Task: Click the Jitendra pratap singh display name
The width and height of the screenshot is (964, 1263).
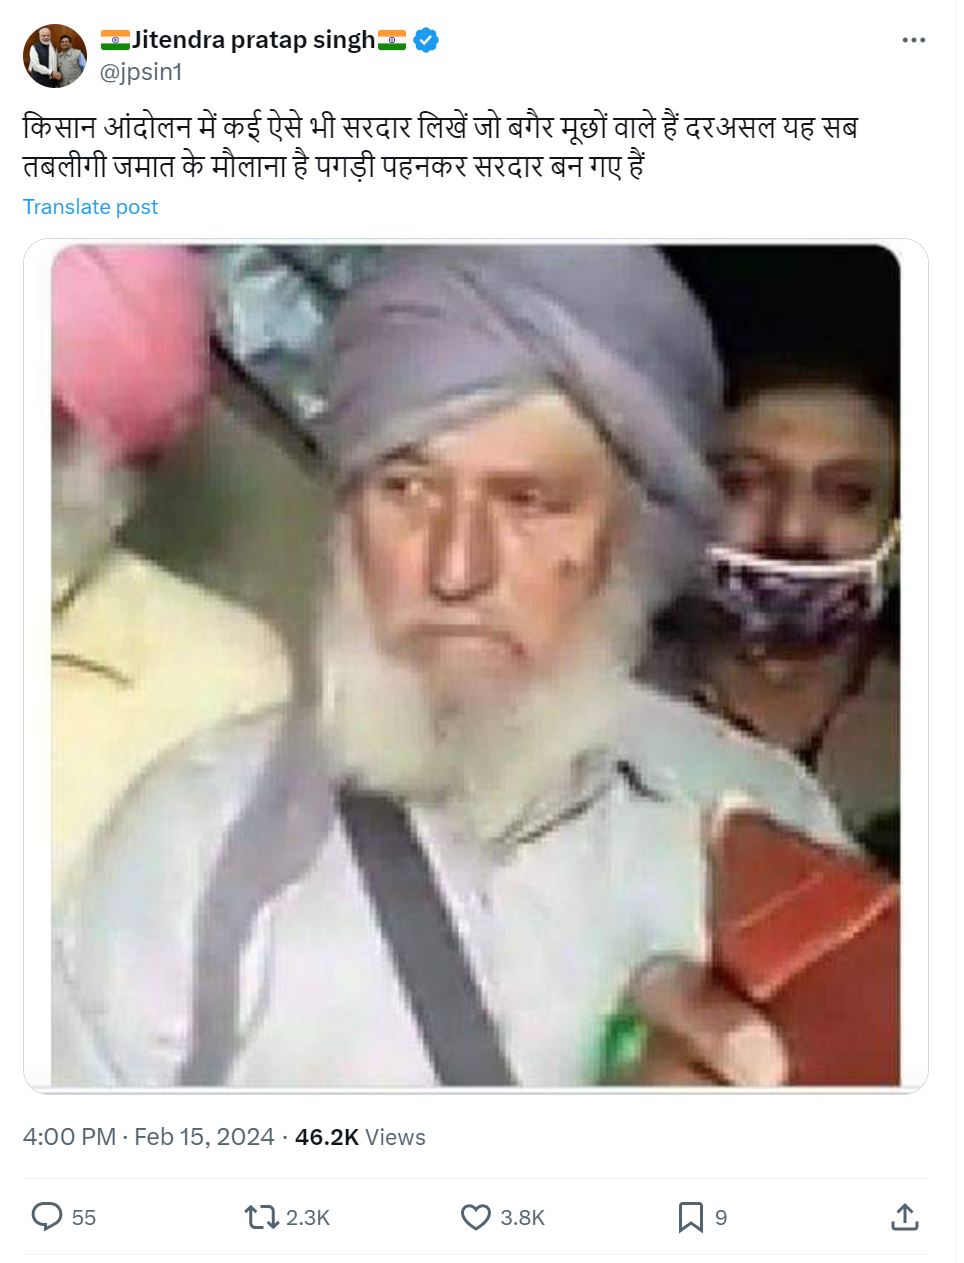Action: click(x=254, y=40)
